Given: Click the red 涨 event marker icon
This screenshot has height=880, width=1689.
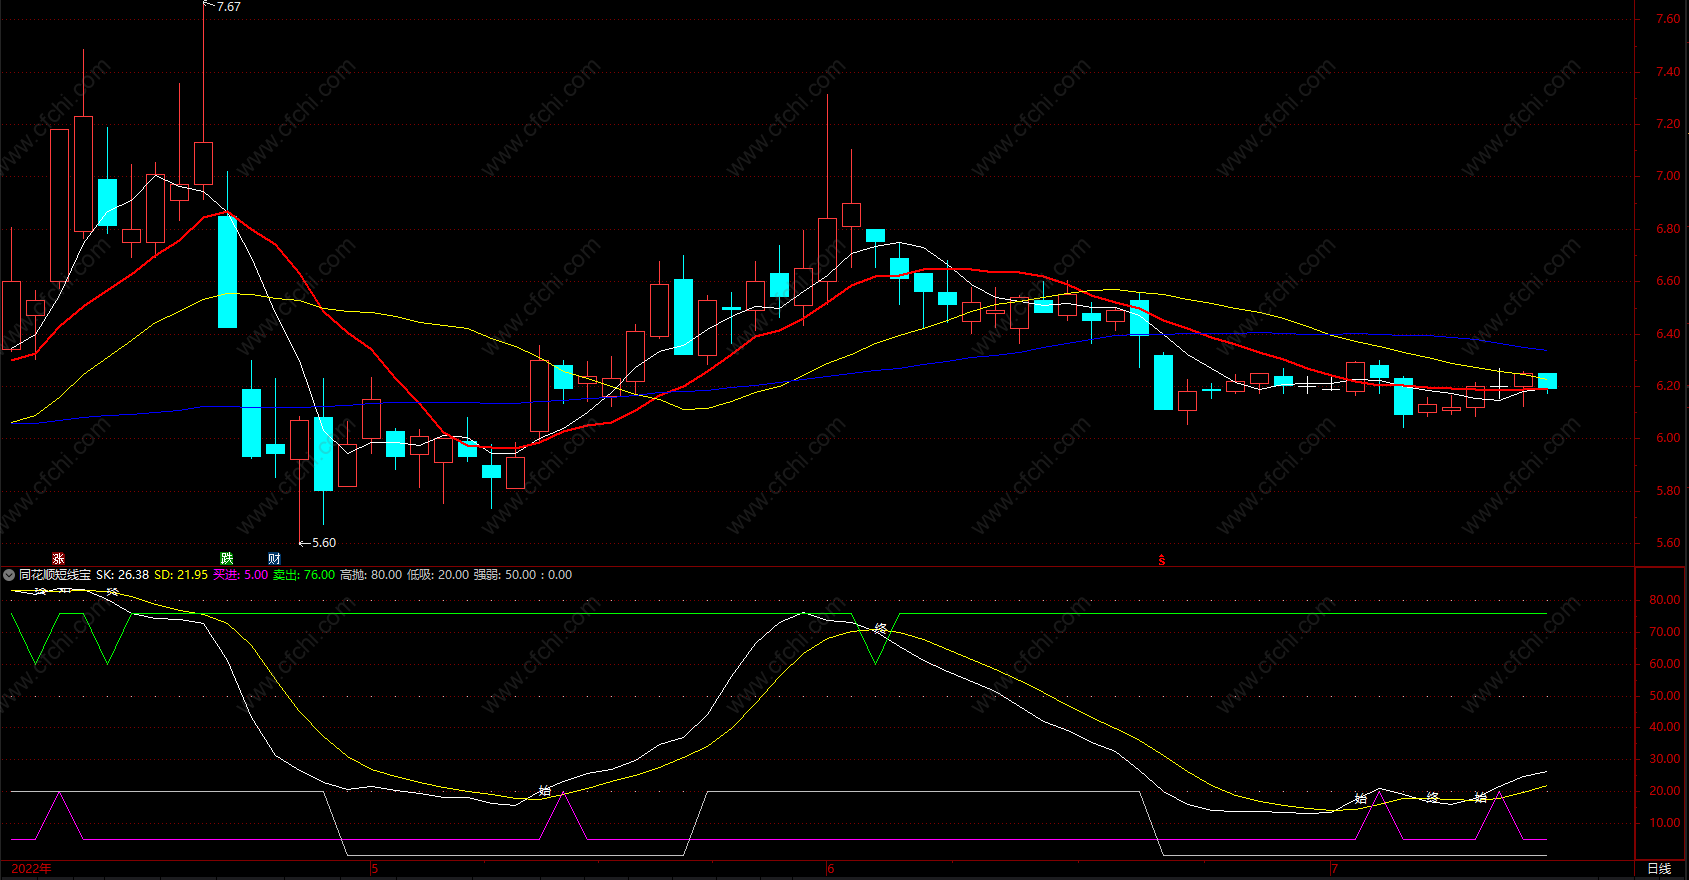Looking at the screenshot, I should (x=58, y=559).
